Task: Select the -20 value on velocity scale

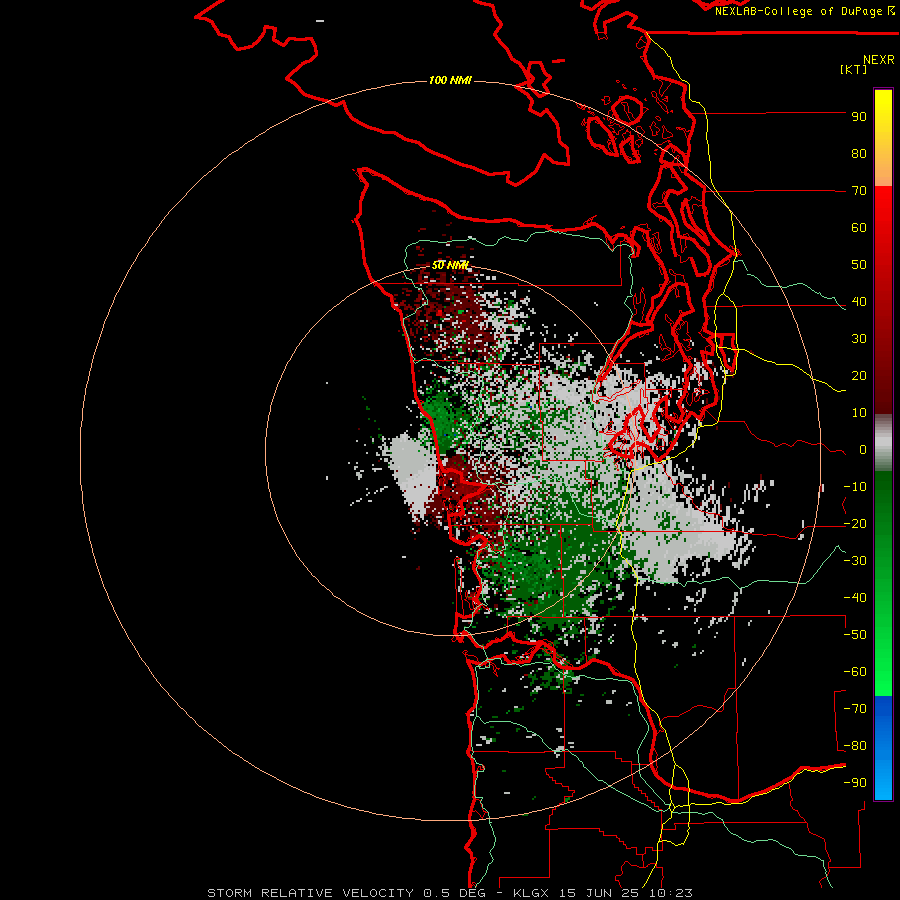Action: point(855,524)
